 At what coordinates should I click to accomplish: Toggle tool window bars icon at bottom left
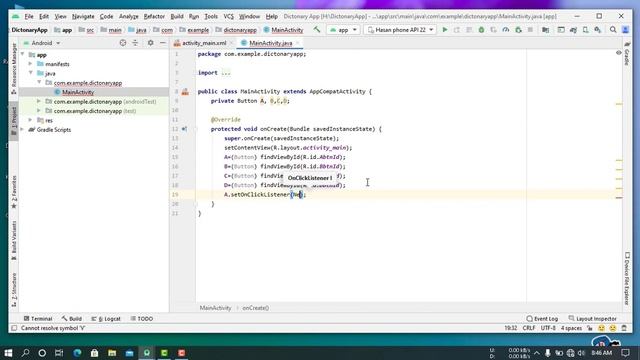[x=14, y=328]
